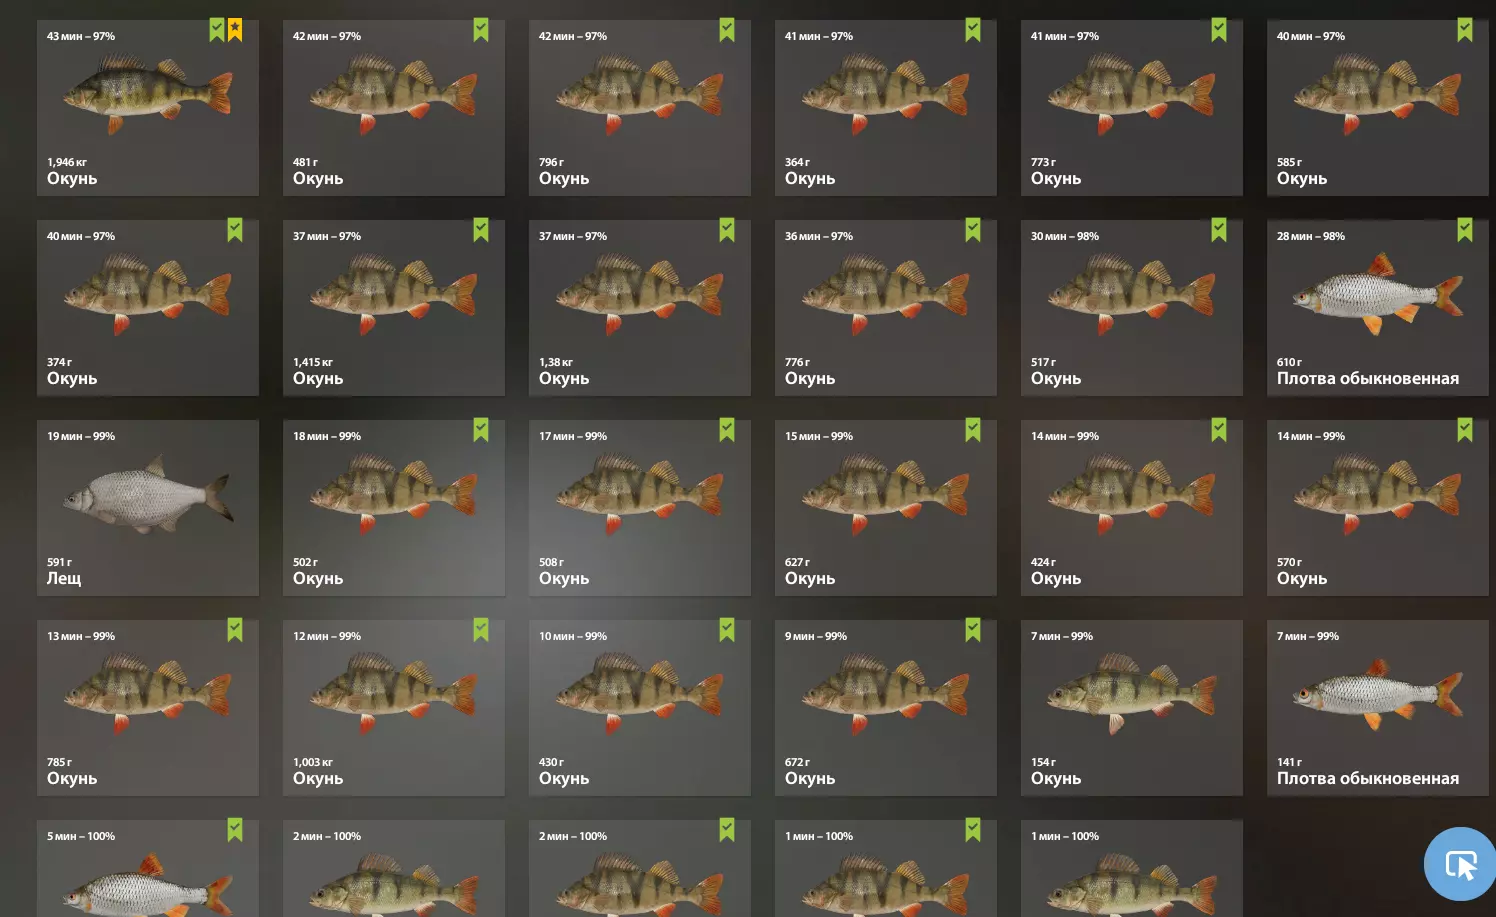
Task: Click green bookmark on the 785 г Окунь card
Action: tap(235, 630)
